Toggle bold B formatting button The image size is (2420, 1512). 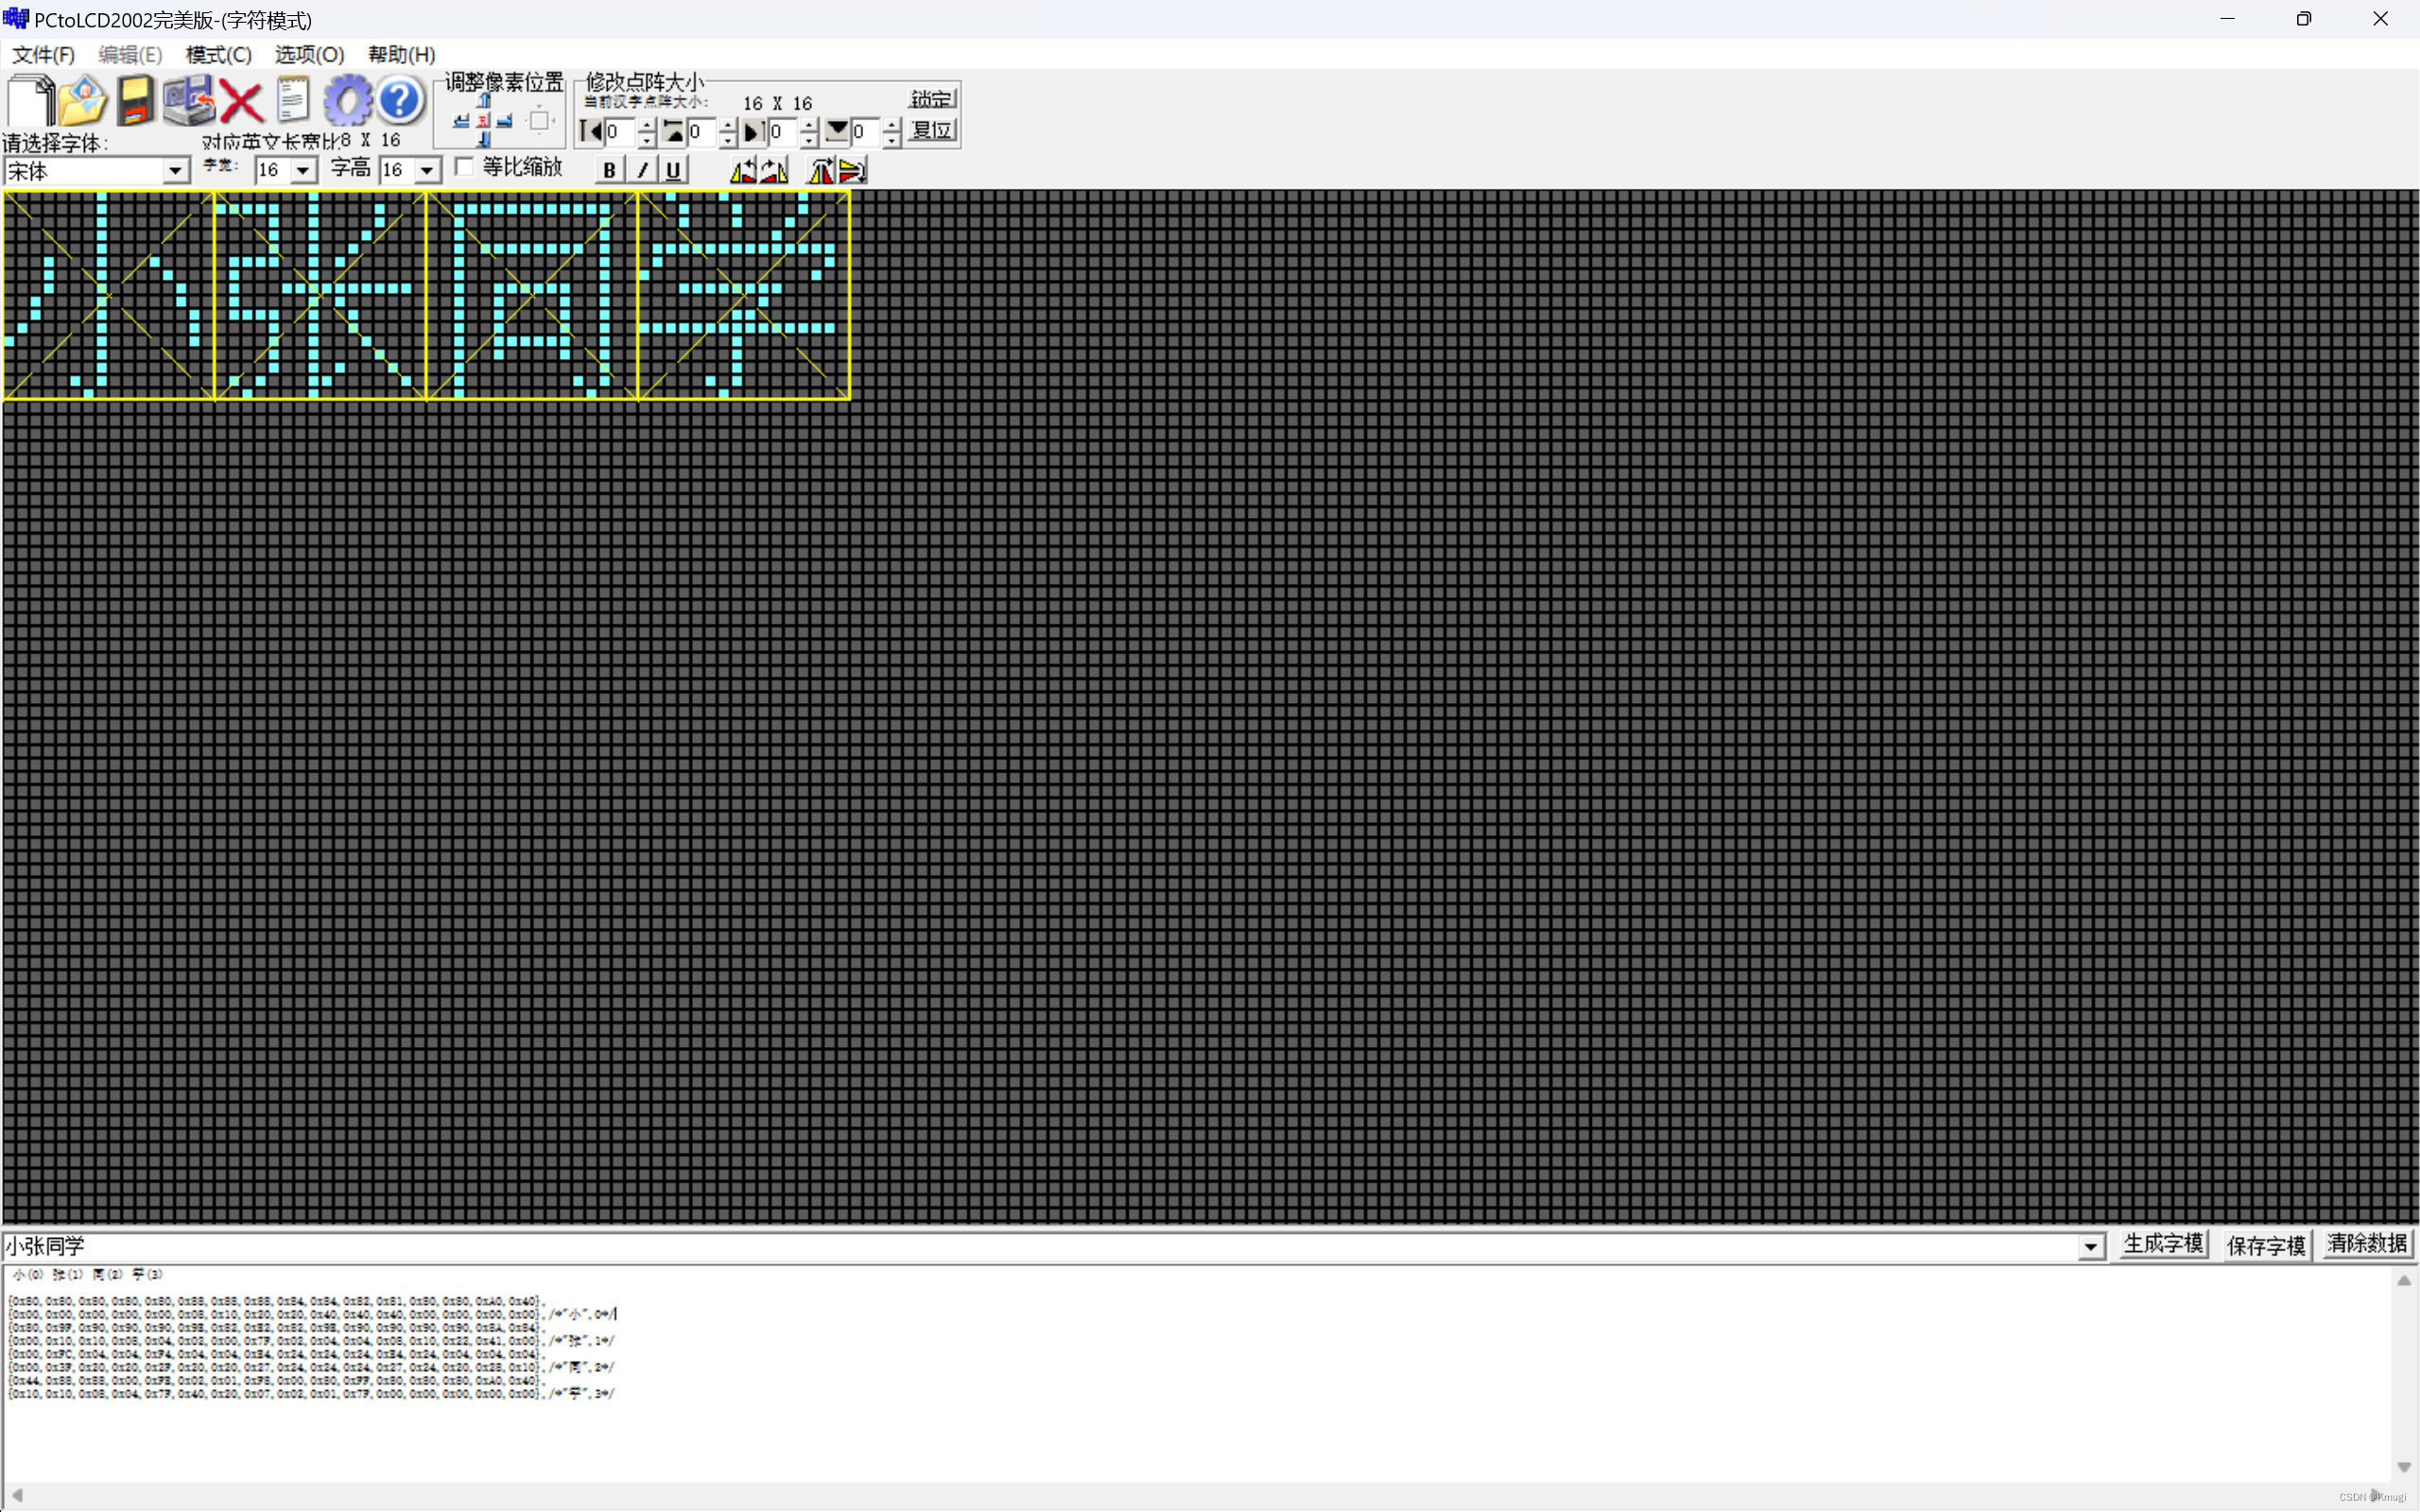609,170
